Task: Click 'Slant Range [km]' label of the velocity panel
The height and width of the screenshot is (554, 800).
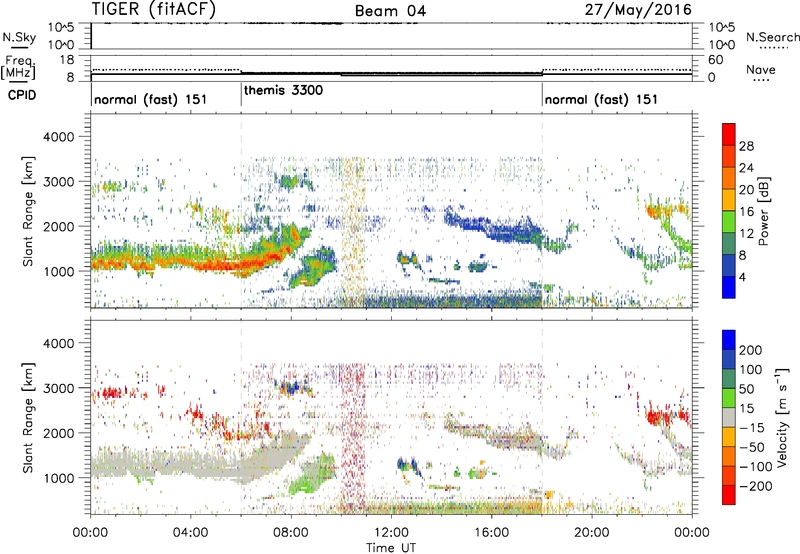Action: coord(29,417)
